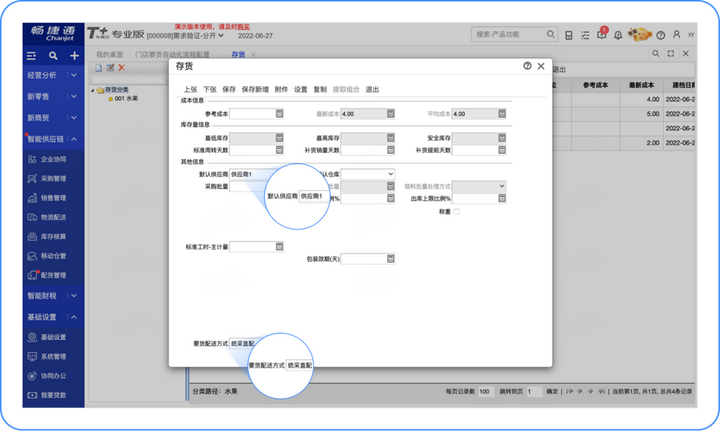720x431 pixels.
Task: Collapse the 存货分类 tree node
Action: click(x=92, y=90)
